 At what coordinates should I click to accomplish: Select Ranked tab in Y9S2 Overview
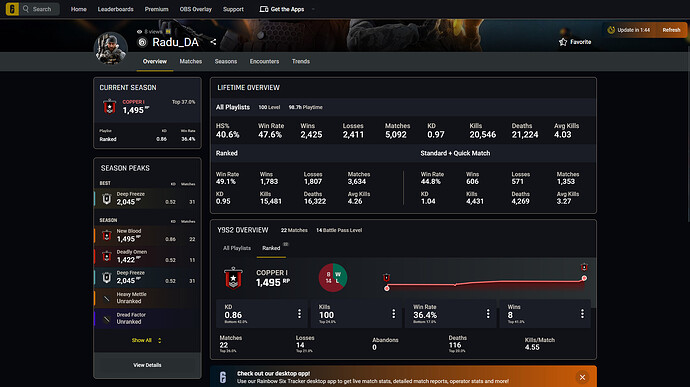tap(271, 248)
